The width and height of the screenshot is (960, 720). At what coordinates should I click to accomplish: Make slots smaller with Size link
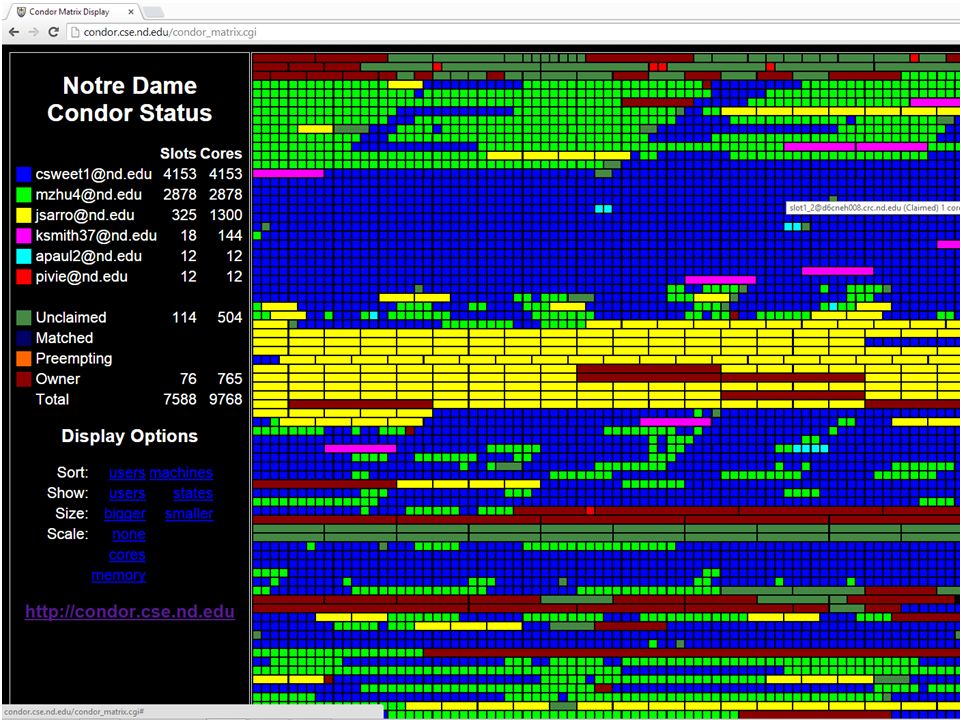[x=189, y=514]
